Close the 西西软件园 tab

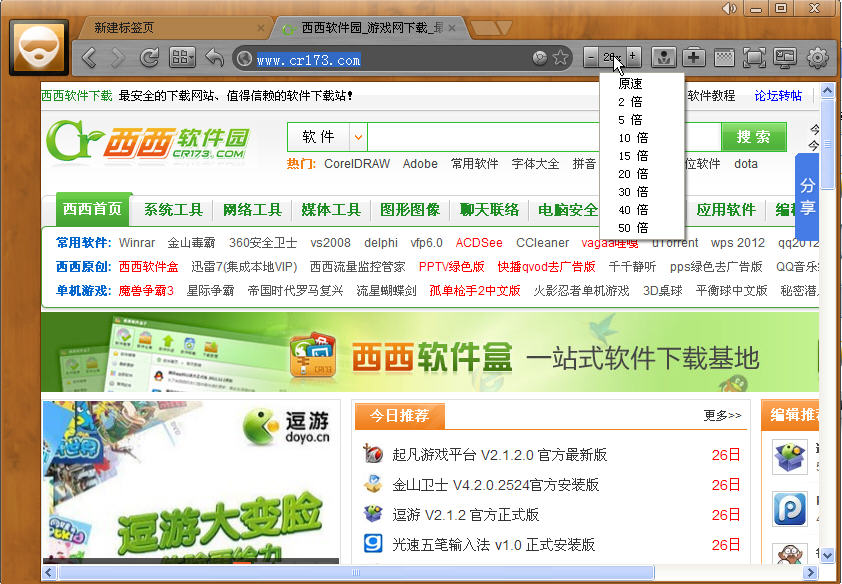tap(452, 28)
